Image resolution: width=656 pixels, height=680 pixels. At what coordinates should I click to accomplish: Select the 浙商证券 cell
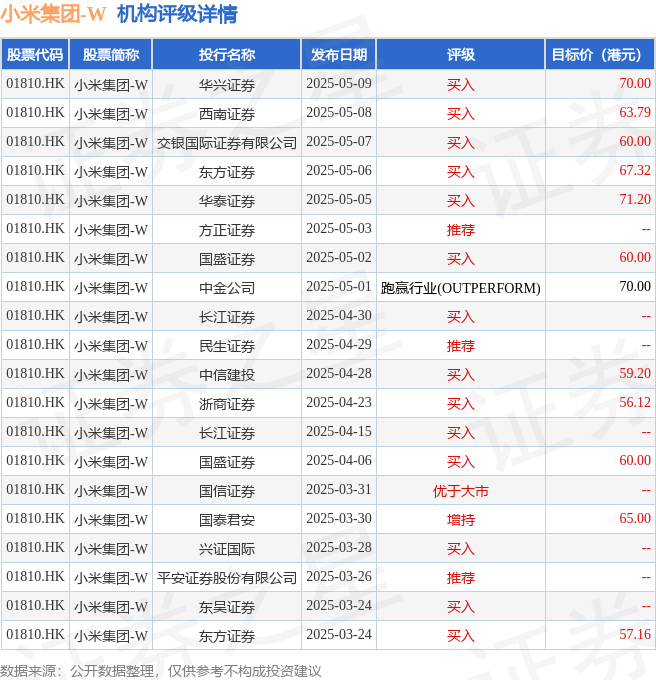(227, 404)
